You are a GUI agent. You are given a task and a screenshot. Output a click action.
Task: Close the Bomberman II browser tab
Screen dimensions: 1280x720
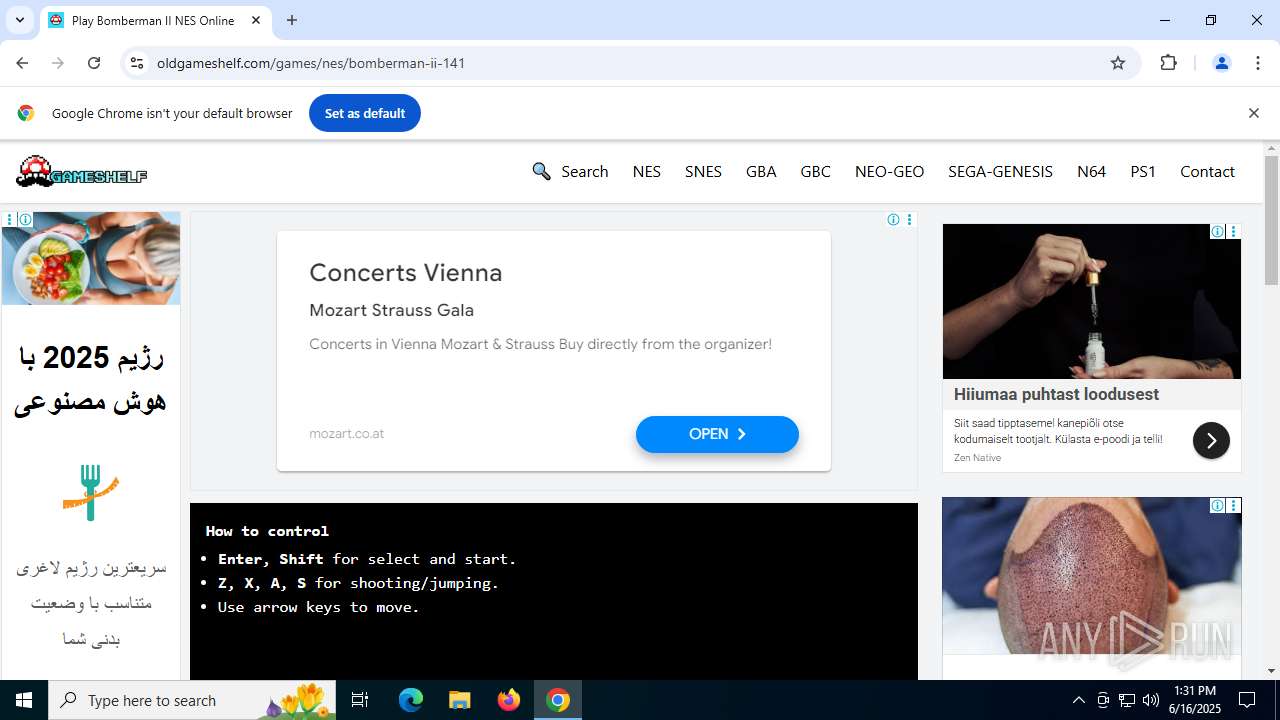pyautogui.click(x=256, y=20)
